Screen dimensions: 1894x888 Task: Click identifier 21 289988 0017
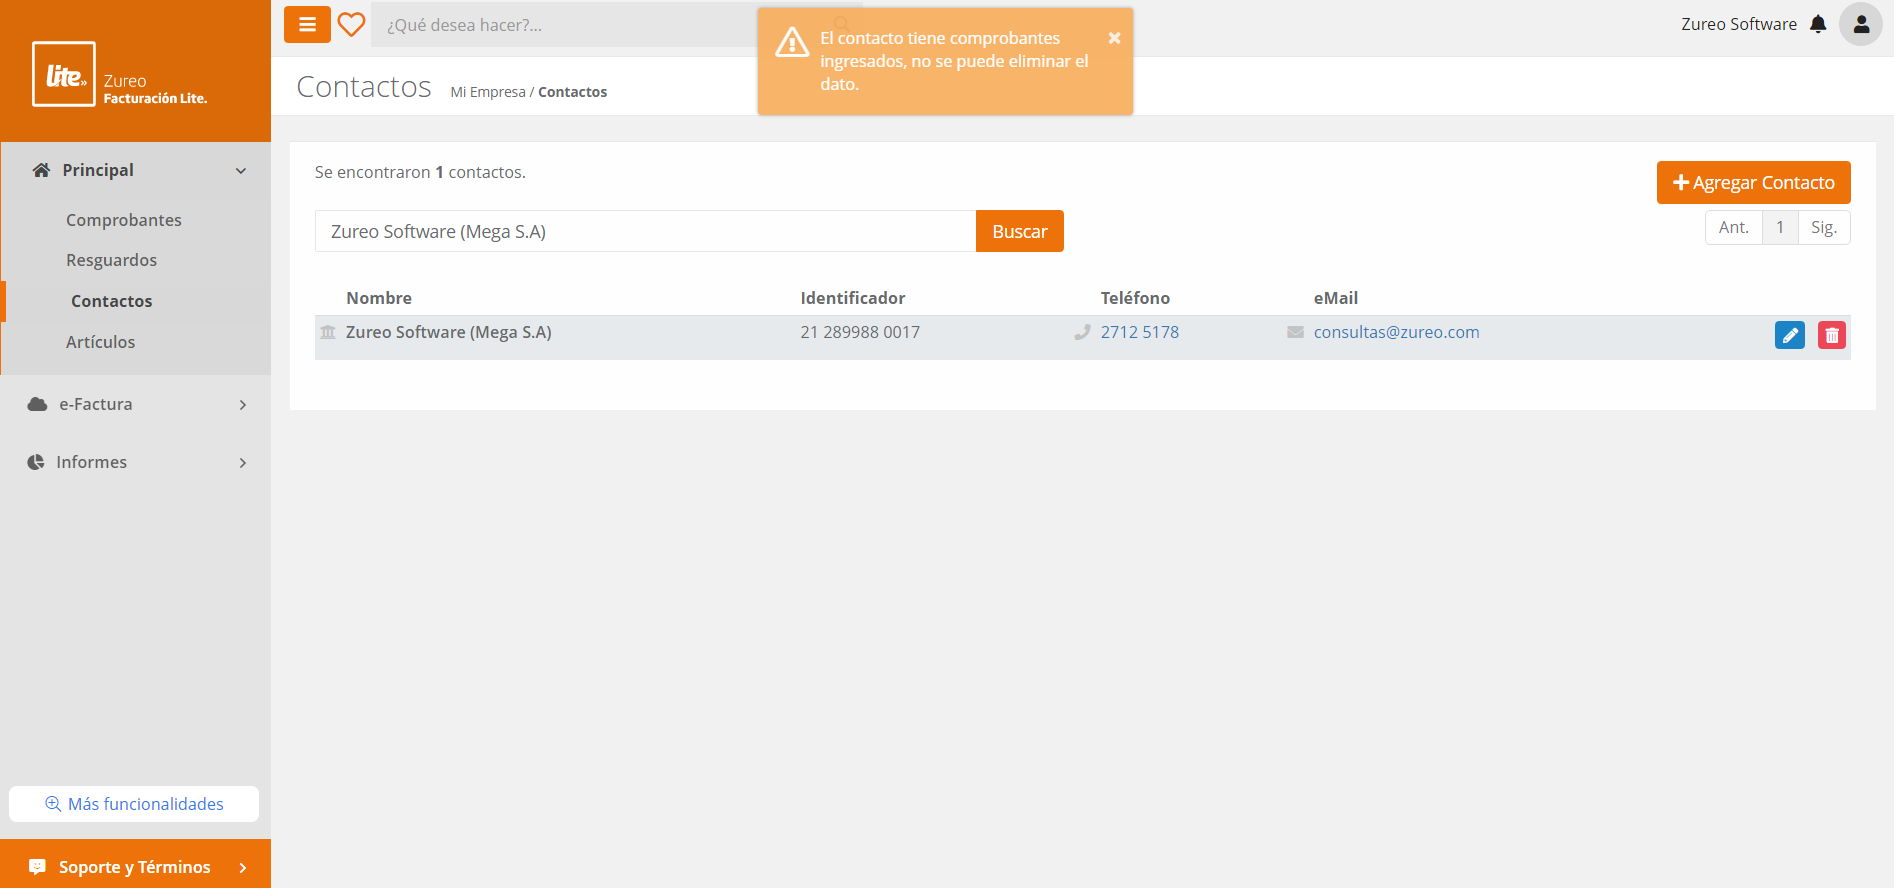click(860, 332)
